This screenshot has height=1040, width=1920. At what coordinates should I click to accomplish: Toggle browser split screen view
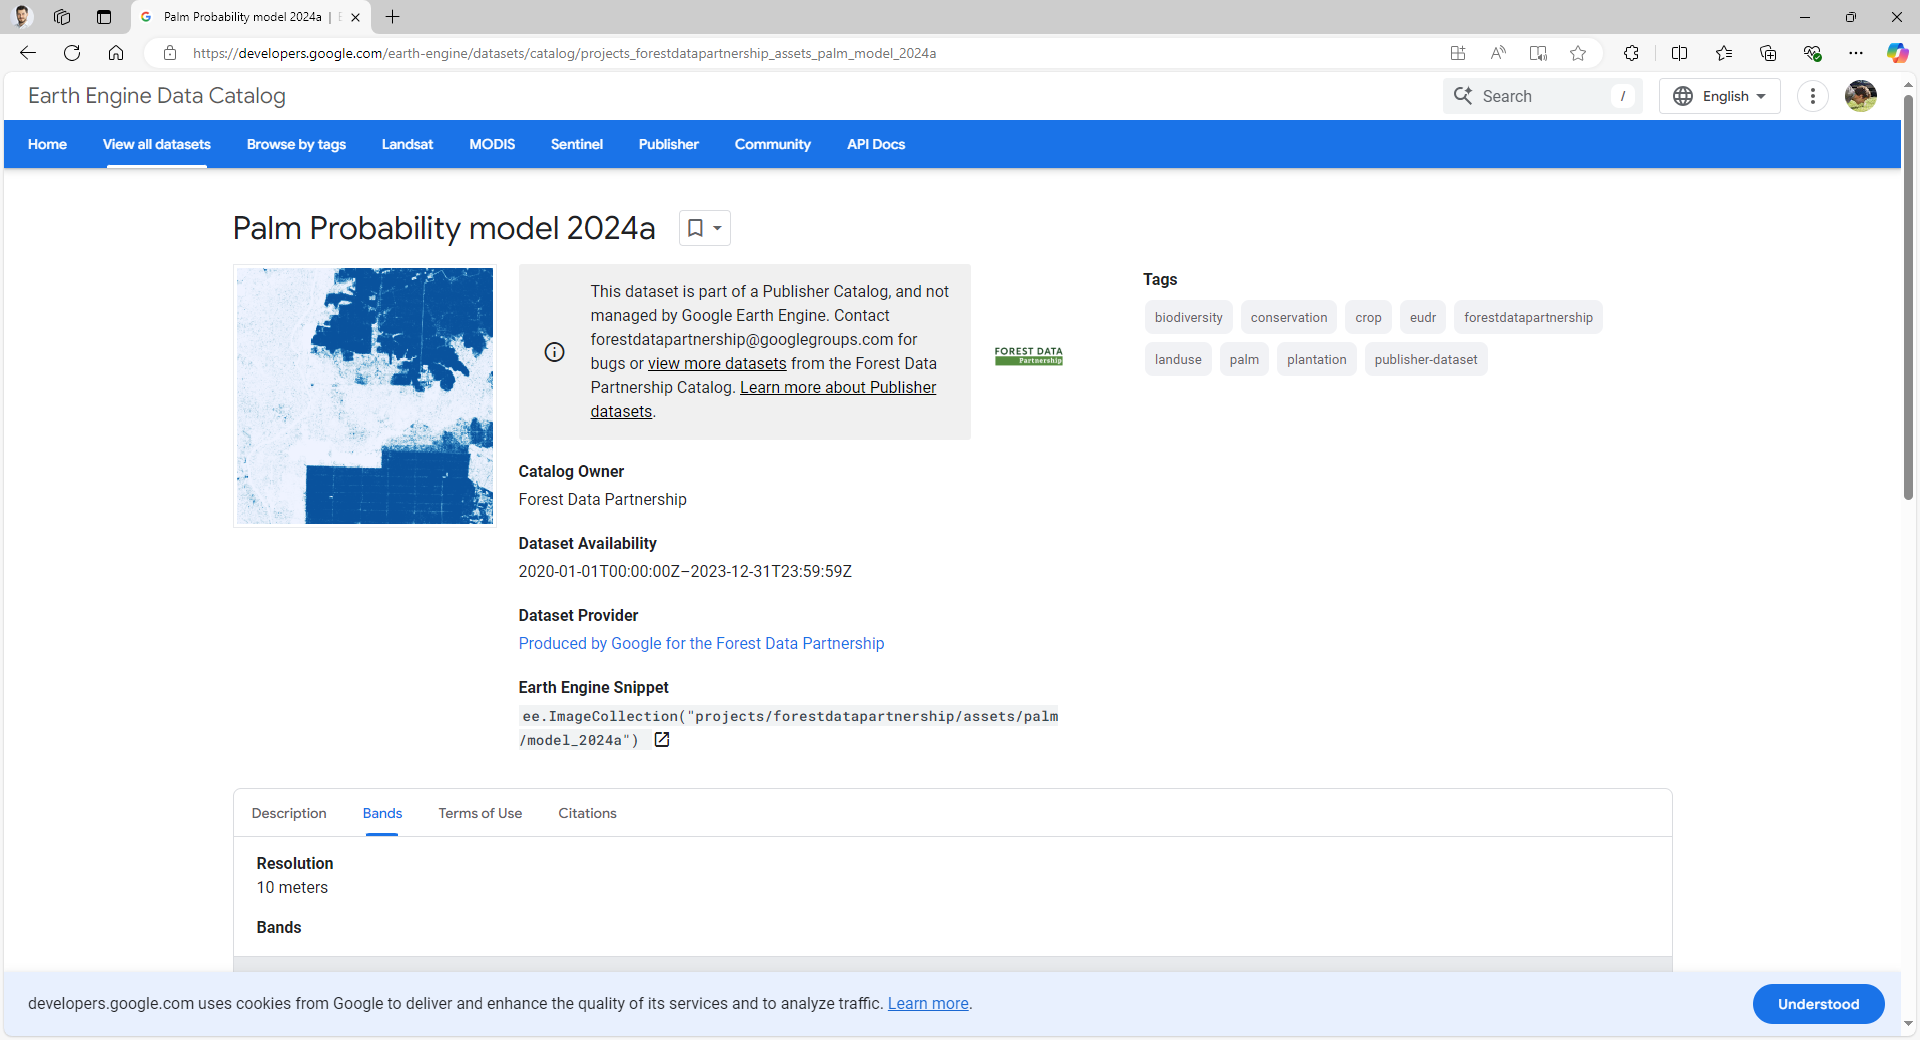click(x=1679, y=53)
